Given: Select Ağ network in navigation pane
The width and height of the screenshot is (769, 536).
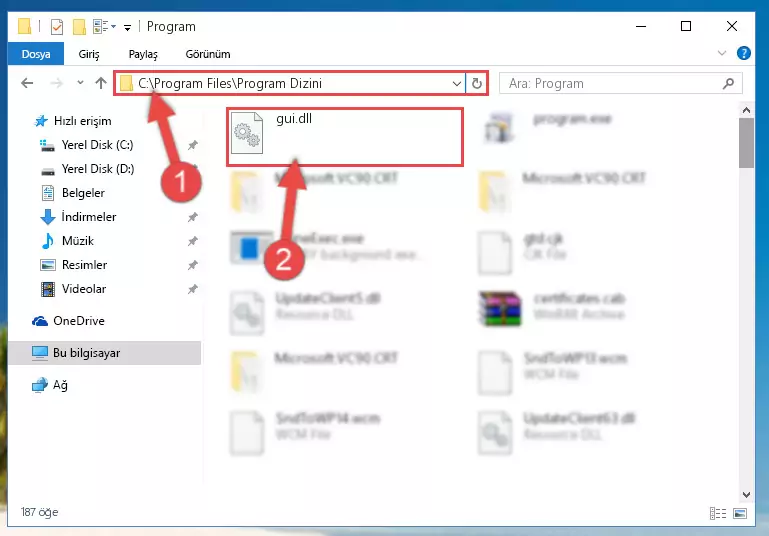Looking at the screenshot, I should (x=50, y=385).
